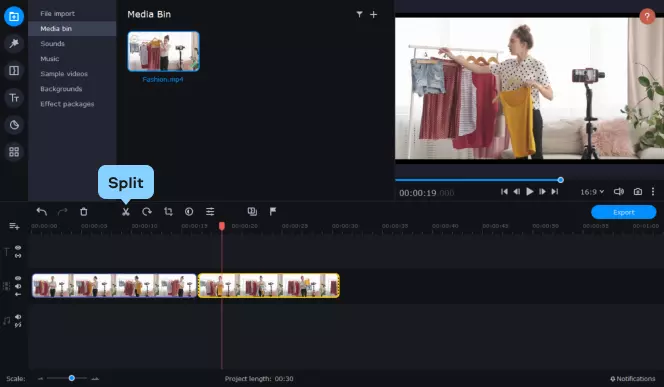Open the 16:9 aspect ratio dropdown
Image resolution: width=664 pixels, height=387 pixels.
pos(592,192)
